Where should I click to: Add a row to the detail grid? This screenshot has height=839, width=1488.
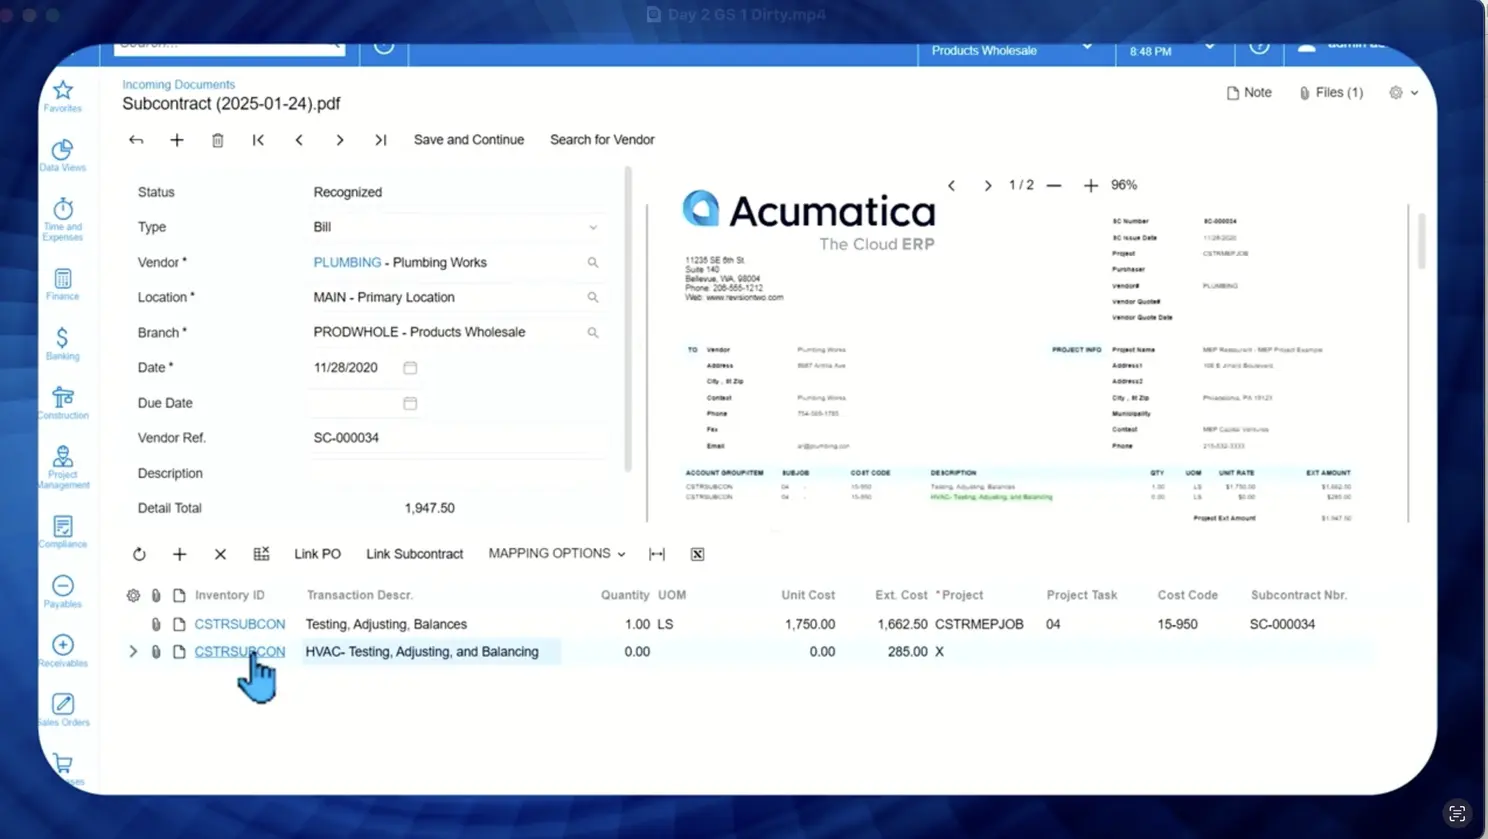coord(180,554)
